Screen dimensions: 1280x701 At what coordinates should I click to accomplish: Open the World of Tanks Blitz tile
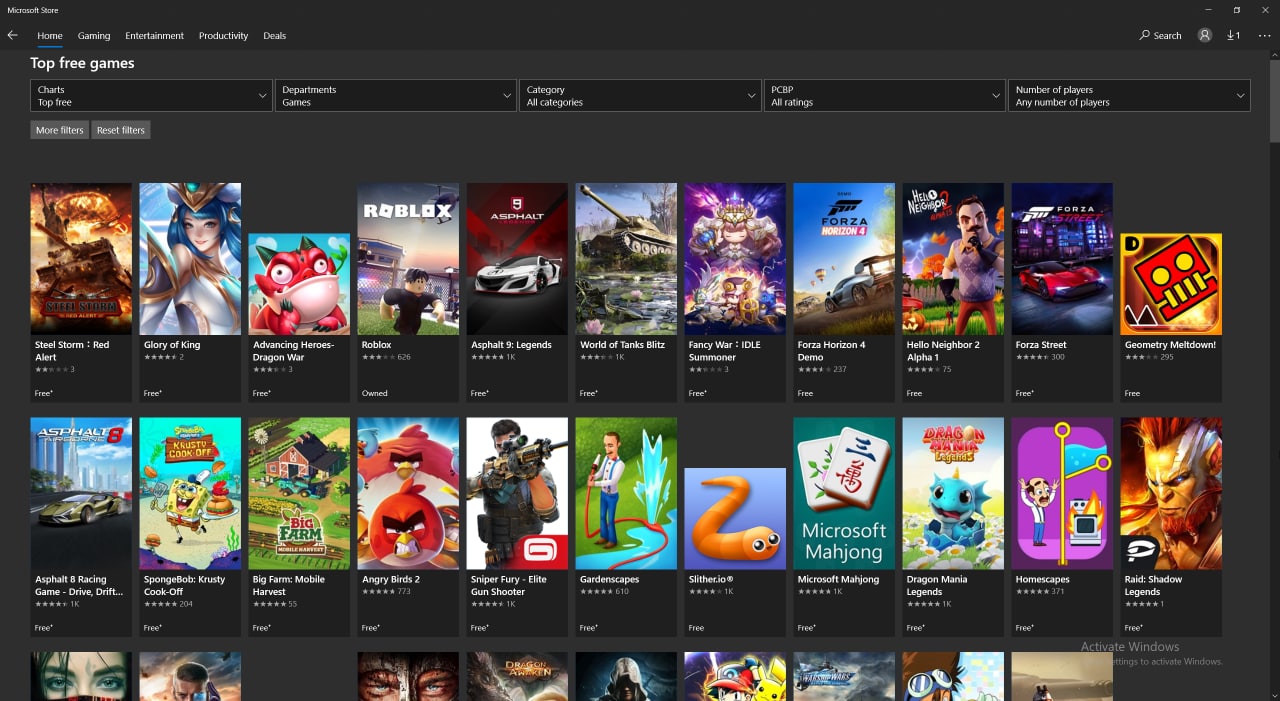tap(626, 292)
